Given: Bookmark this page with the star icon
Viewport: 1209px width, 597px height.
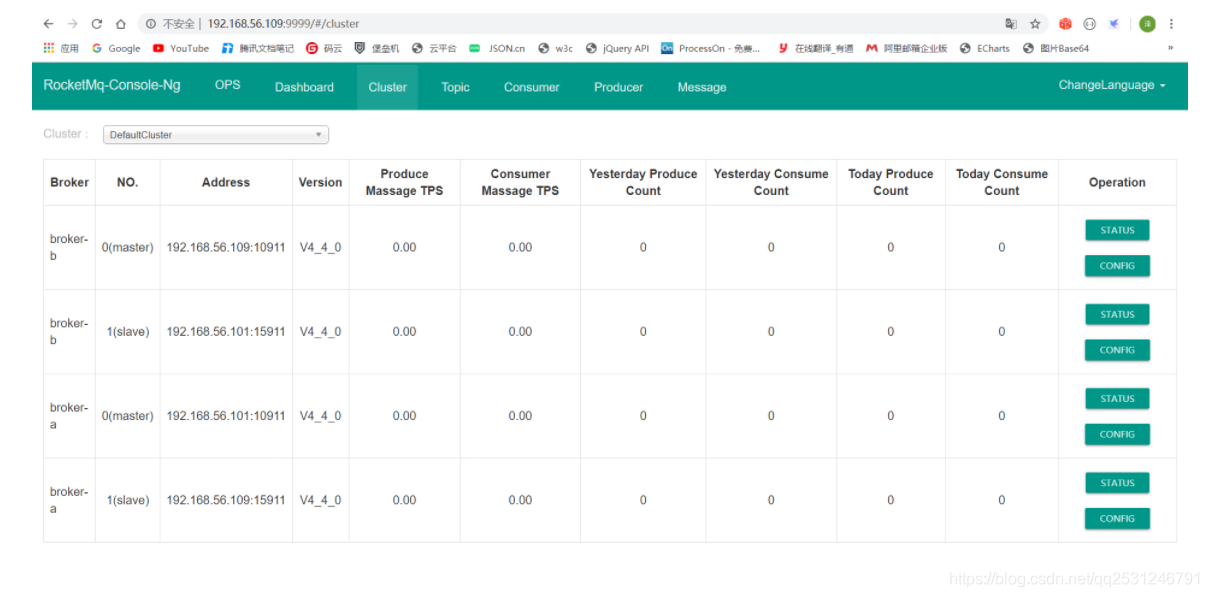Looking at the screenshot, I should (1035, 24).
